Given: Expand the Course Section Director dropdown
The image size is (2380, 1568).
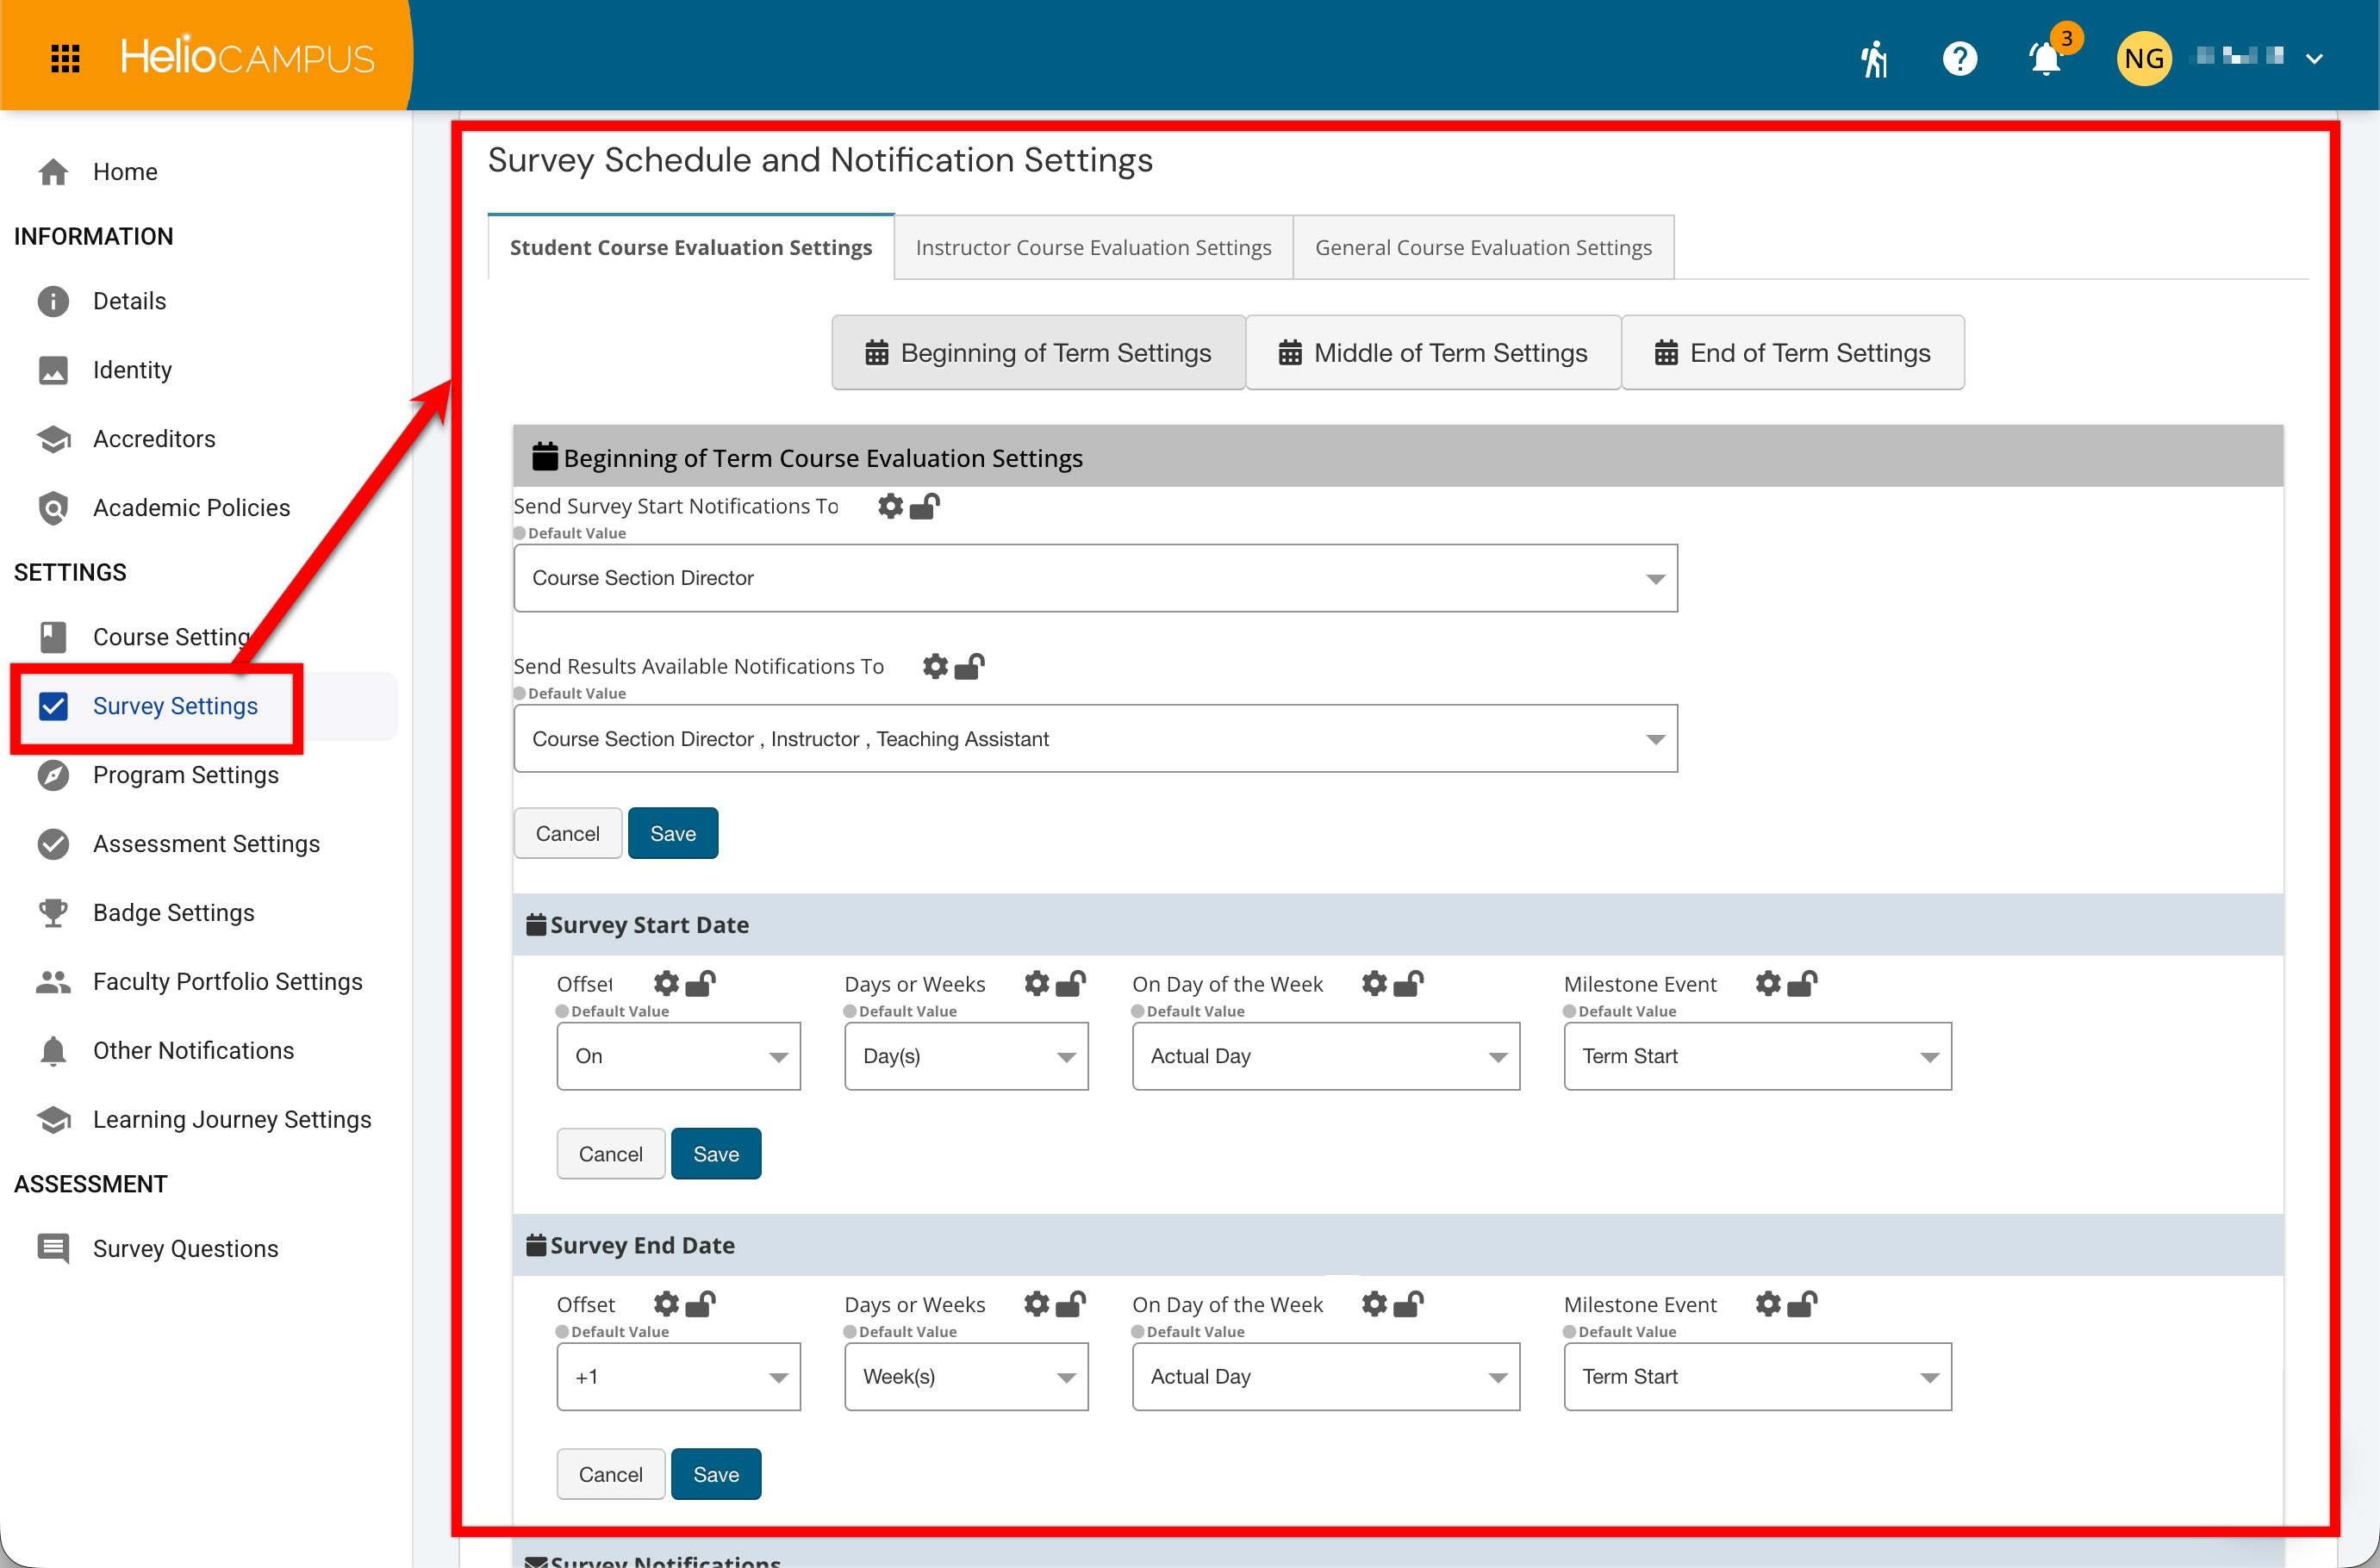Looking at the screenshot, I should (x=1095, y=578).
